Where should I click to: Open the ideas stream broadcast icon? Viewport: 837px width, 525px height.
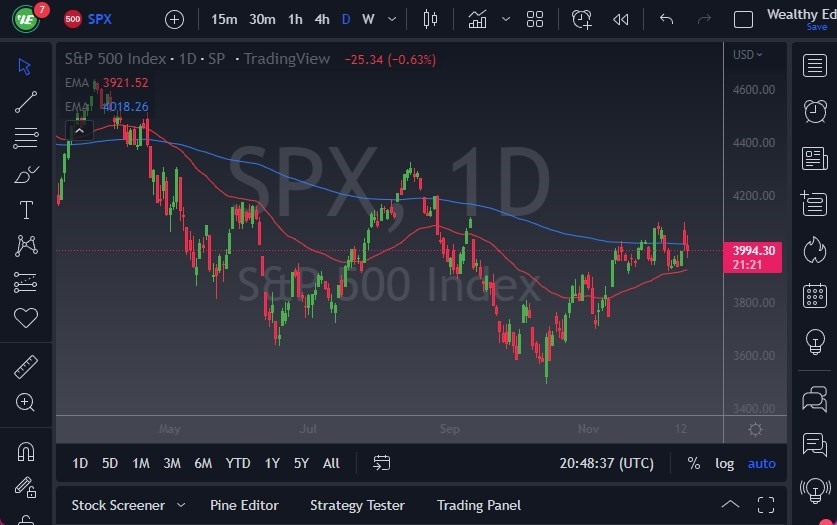pyautogui.click(x=815, y=490)
